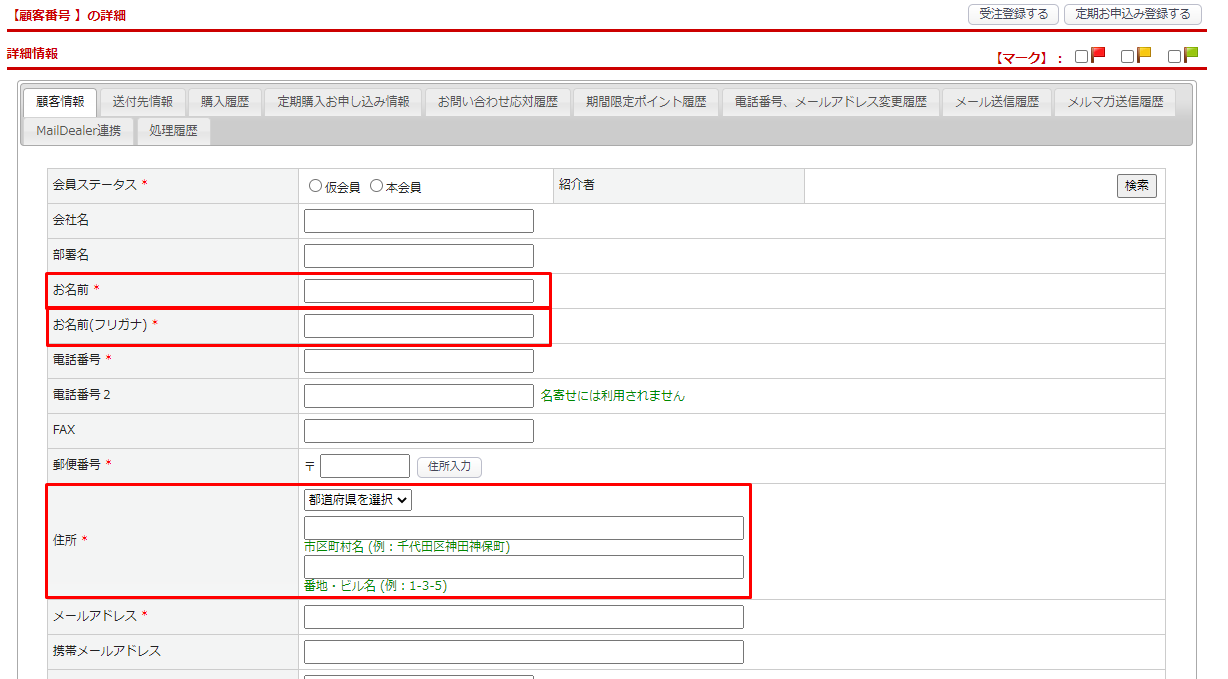Select the 本会員 radio button
Viewport: 1228px width, 679px height.
pos(377,186)
